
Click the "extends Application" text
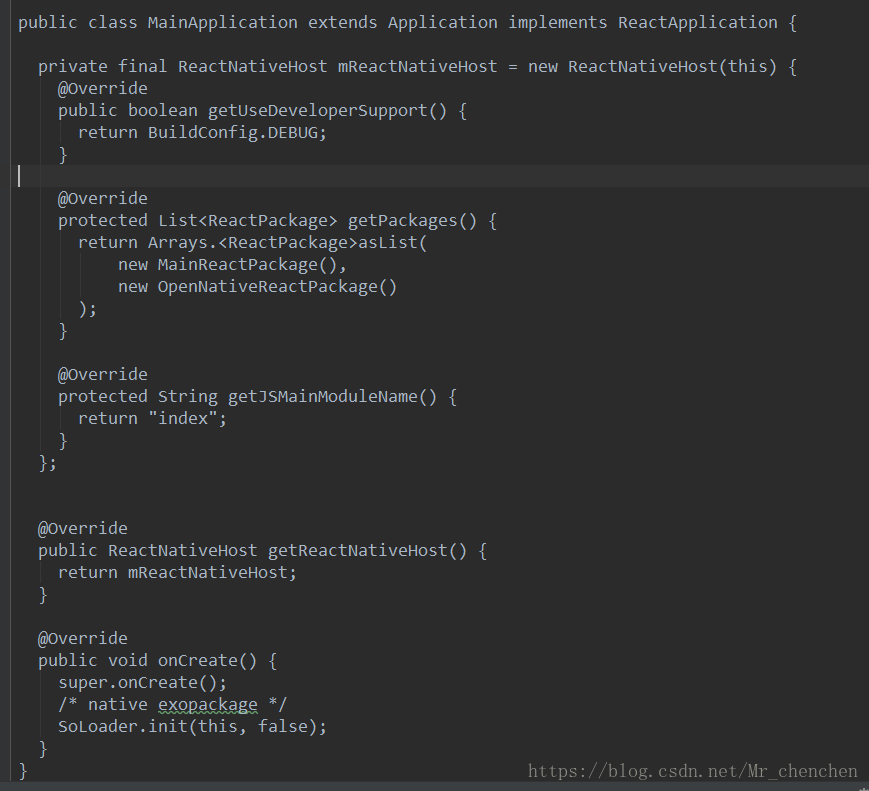tap(403, 23)
